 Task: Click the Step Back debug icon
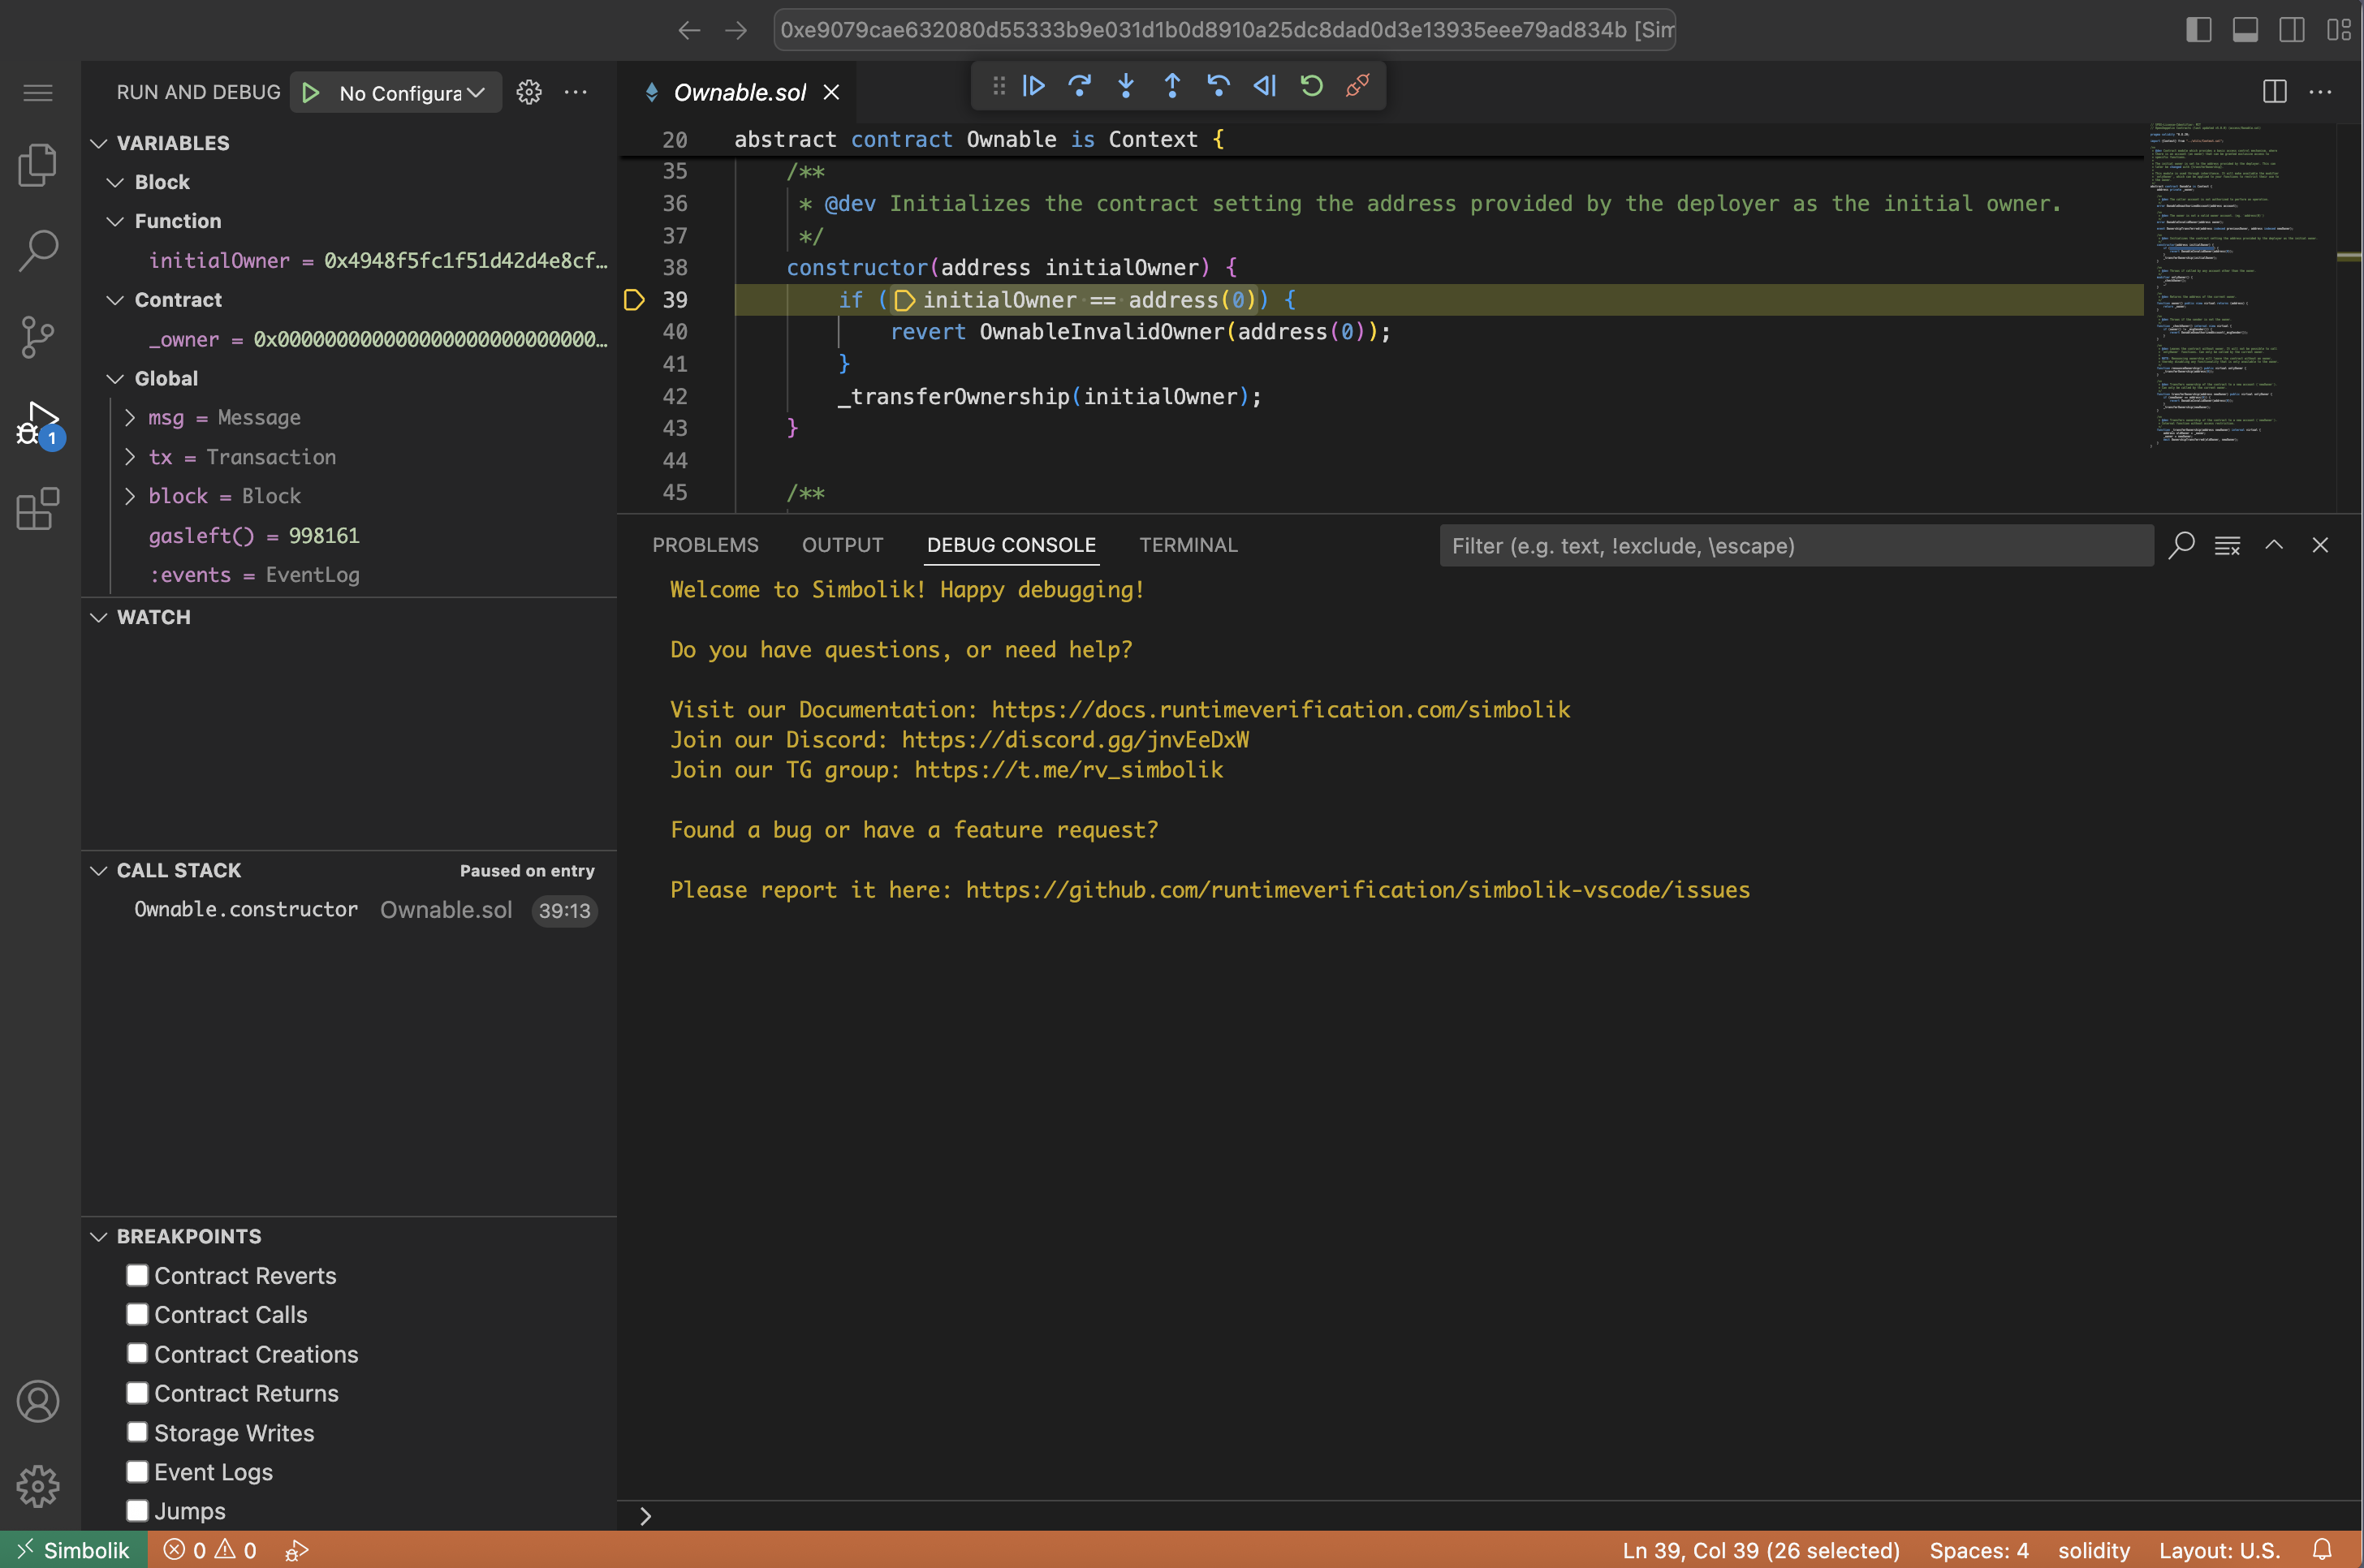[x=1218, y=87]
